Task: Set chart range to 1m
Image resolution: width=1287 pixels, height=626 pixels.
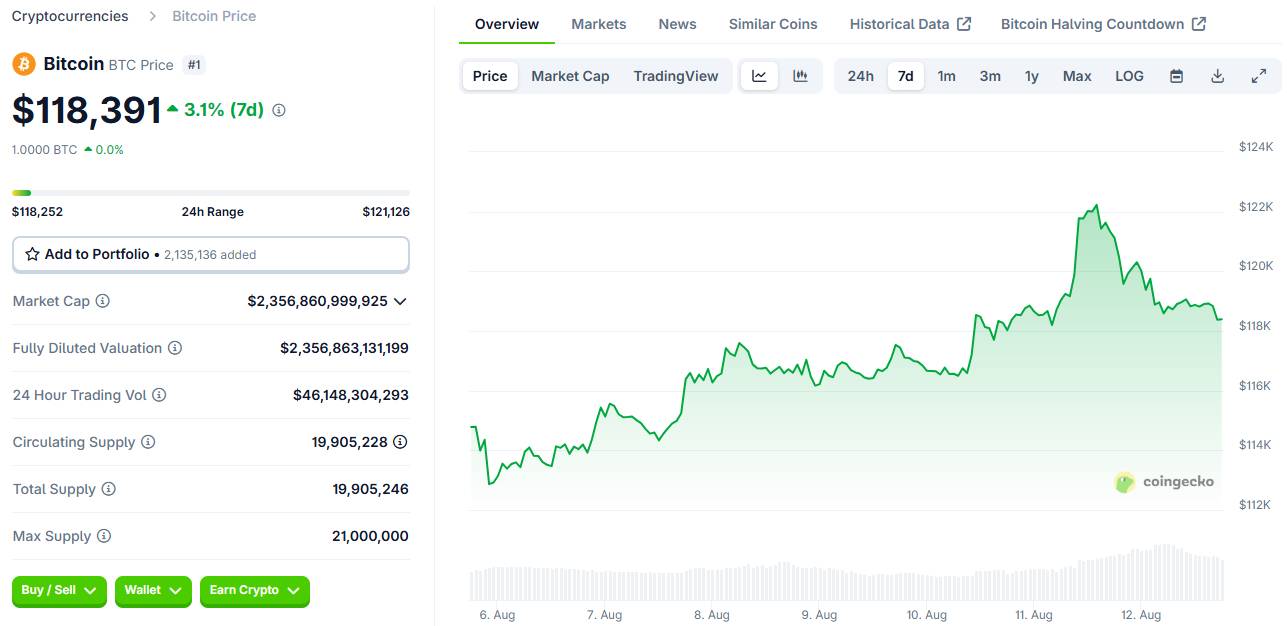Action: click(x=946, y=76)
